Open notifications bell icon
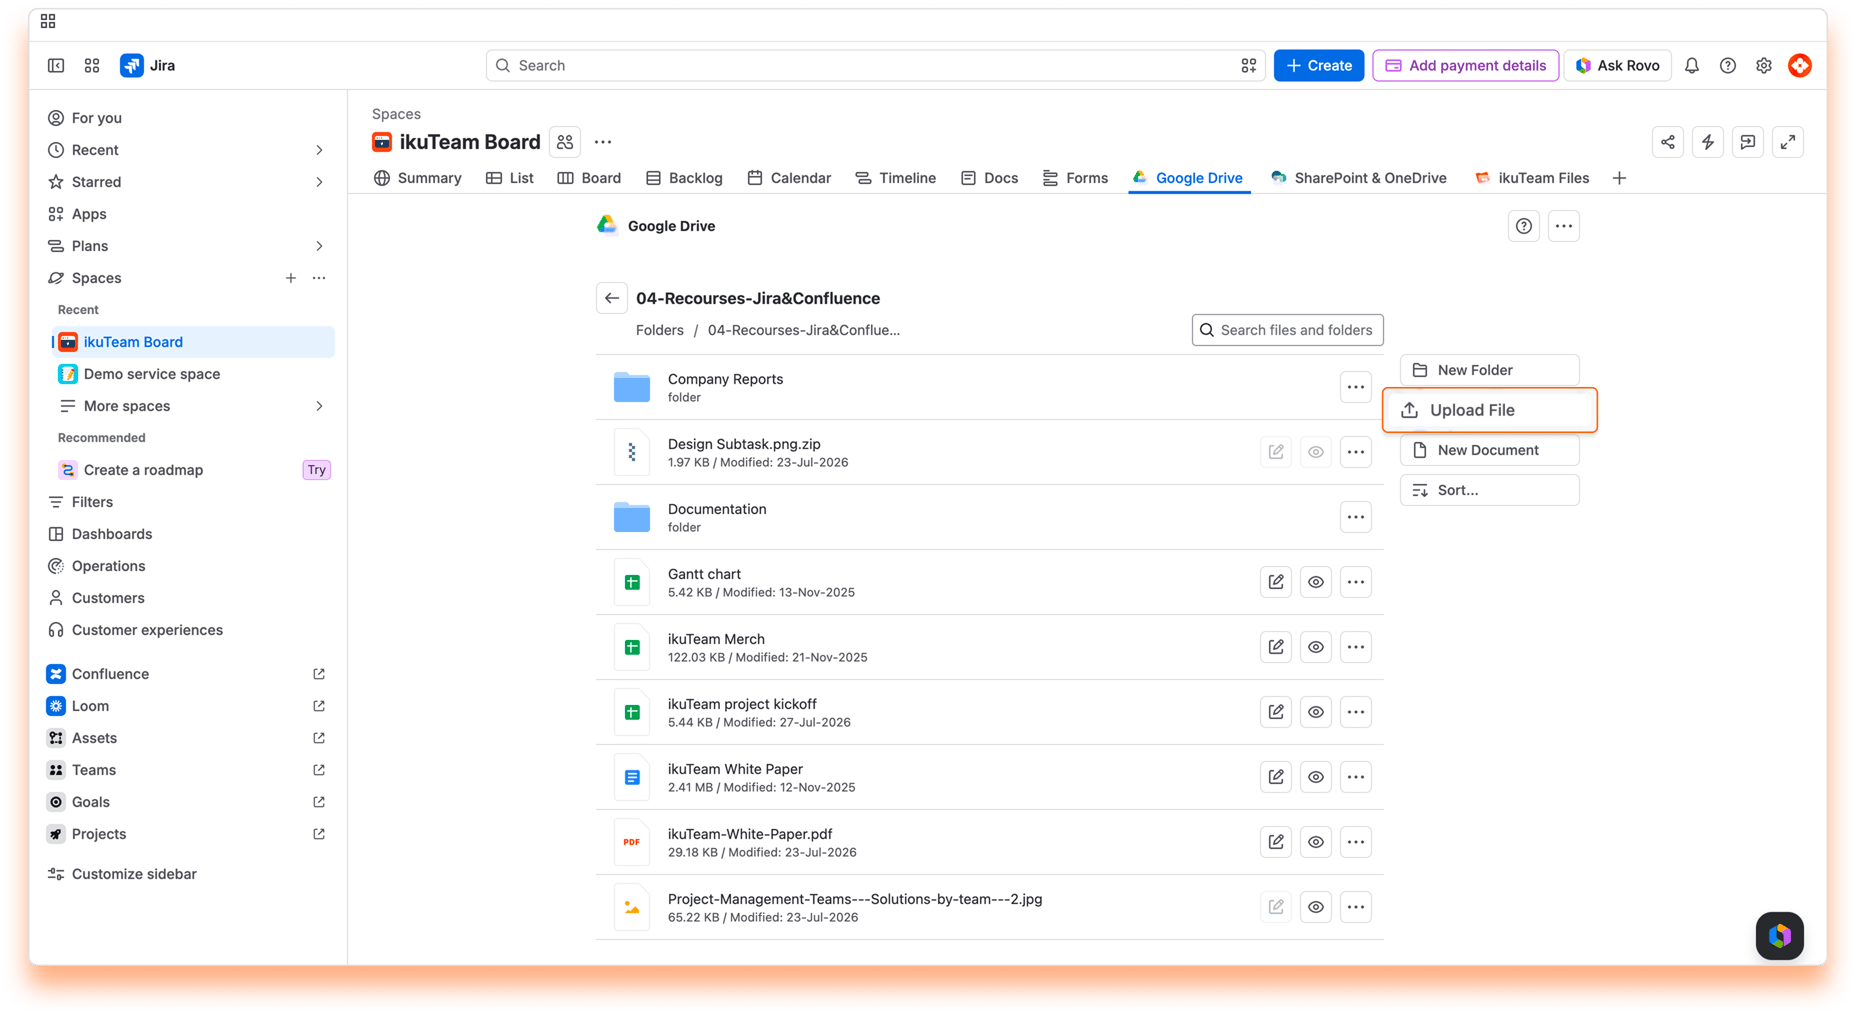Screen dimensions: 1856x1014 (x=1692, y=65)
